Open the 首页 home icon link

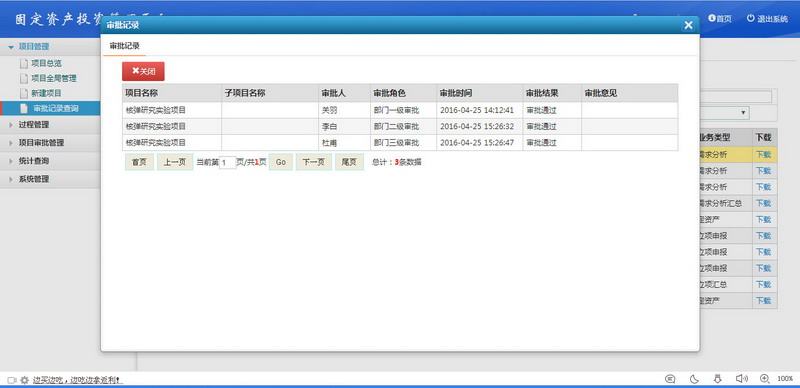719,19
